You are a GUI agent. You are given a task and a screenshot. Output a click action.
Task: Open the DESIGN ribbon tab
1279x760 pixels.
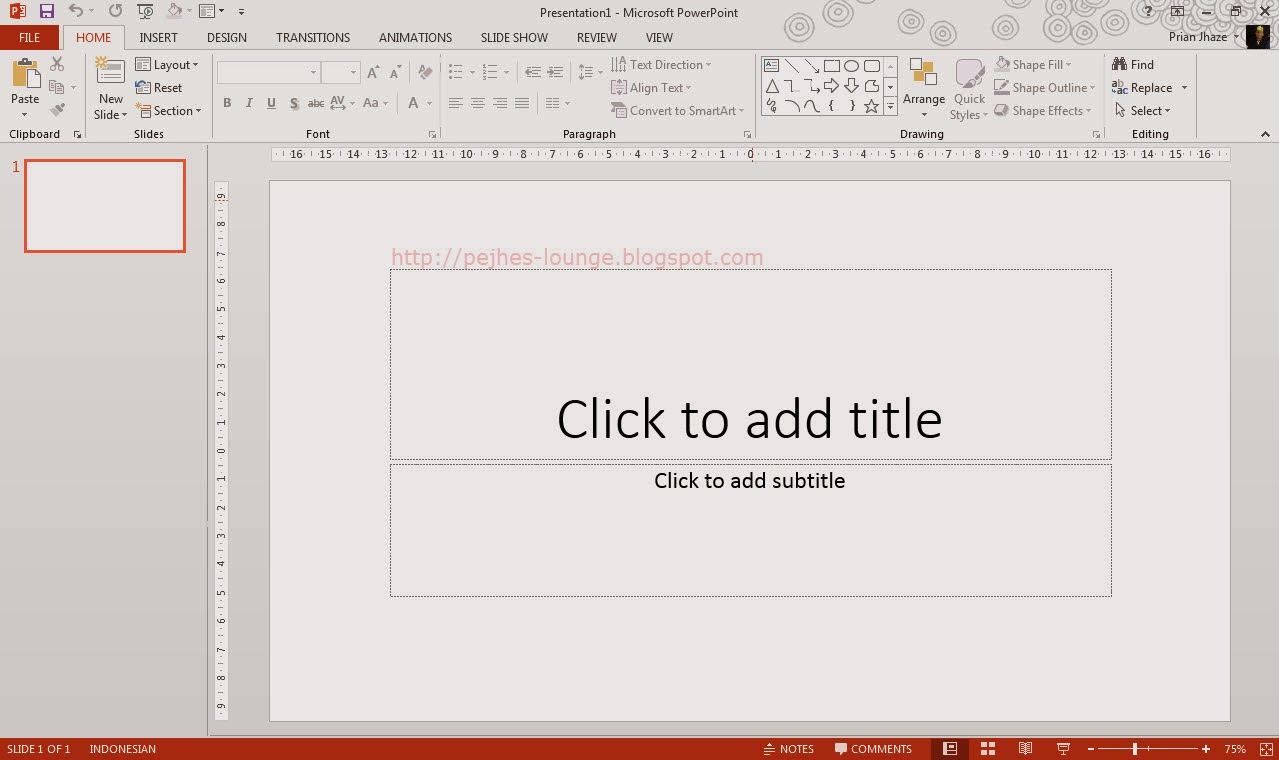(x=226, y=37)
